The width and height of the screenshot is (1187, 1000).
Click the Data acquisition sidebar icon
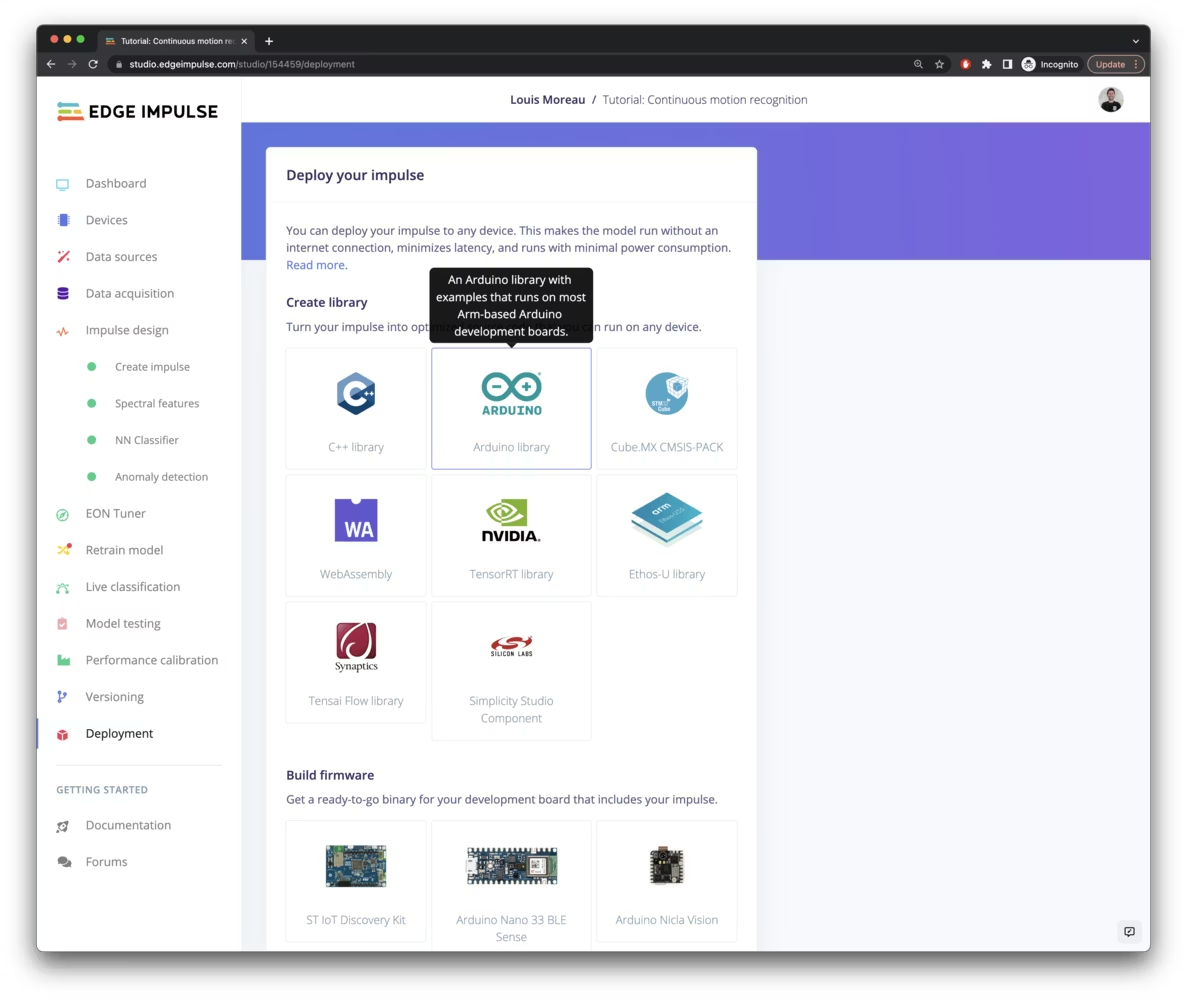click(62, 293)
